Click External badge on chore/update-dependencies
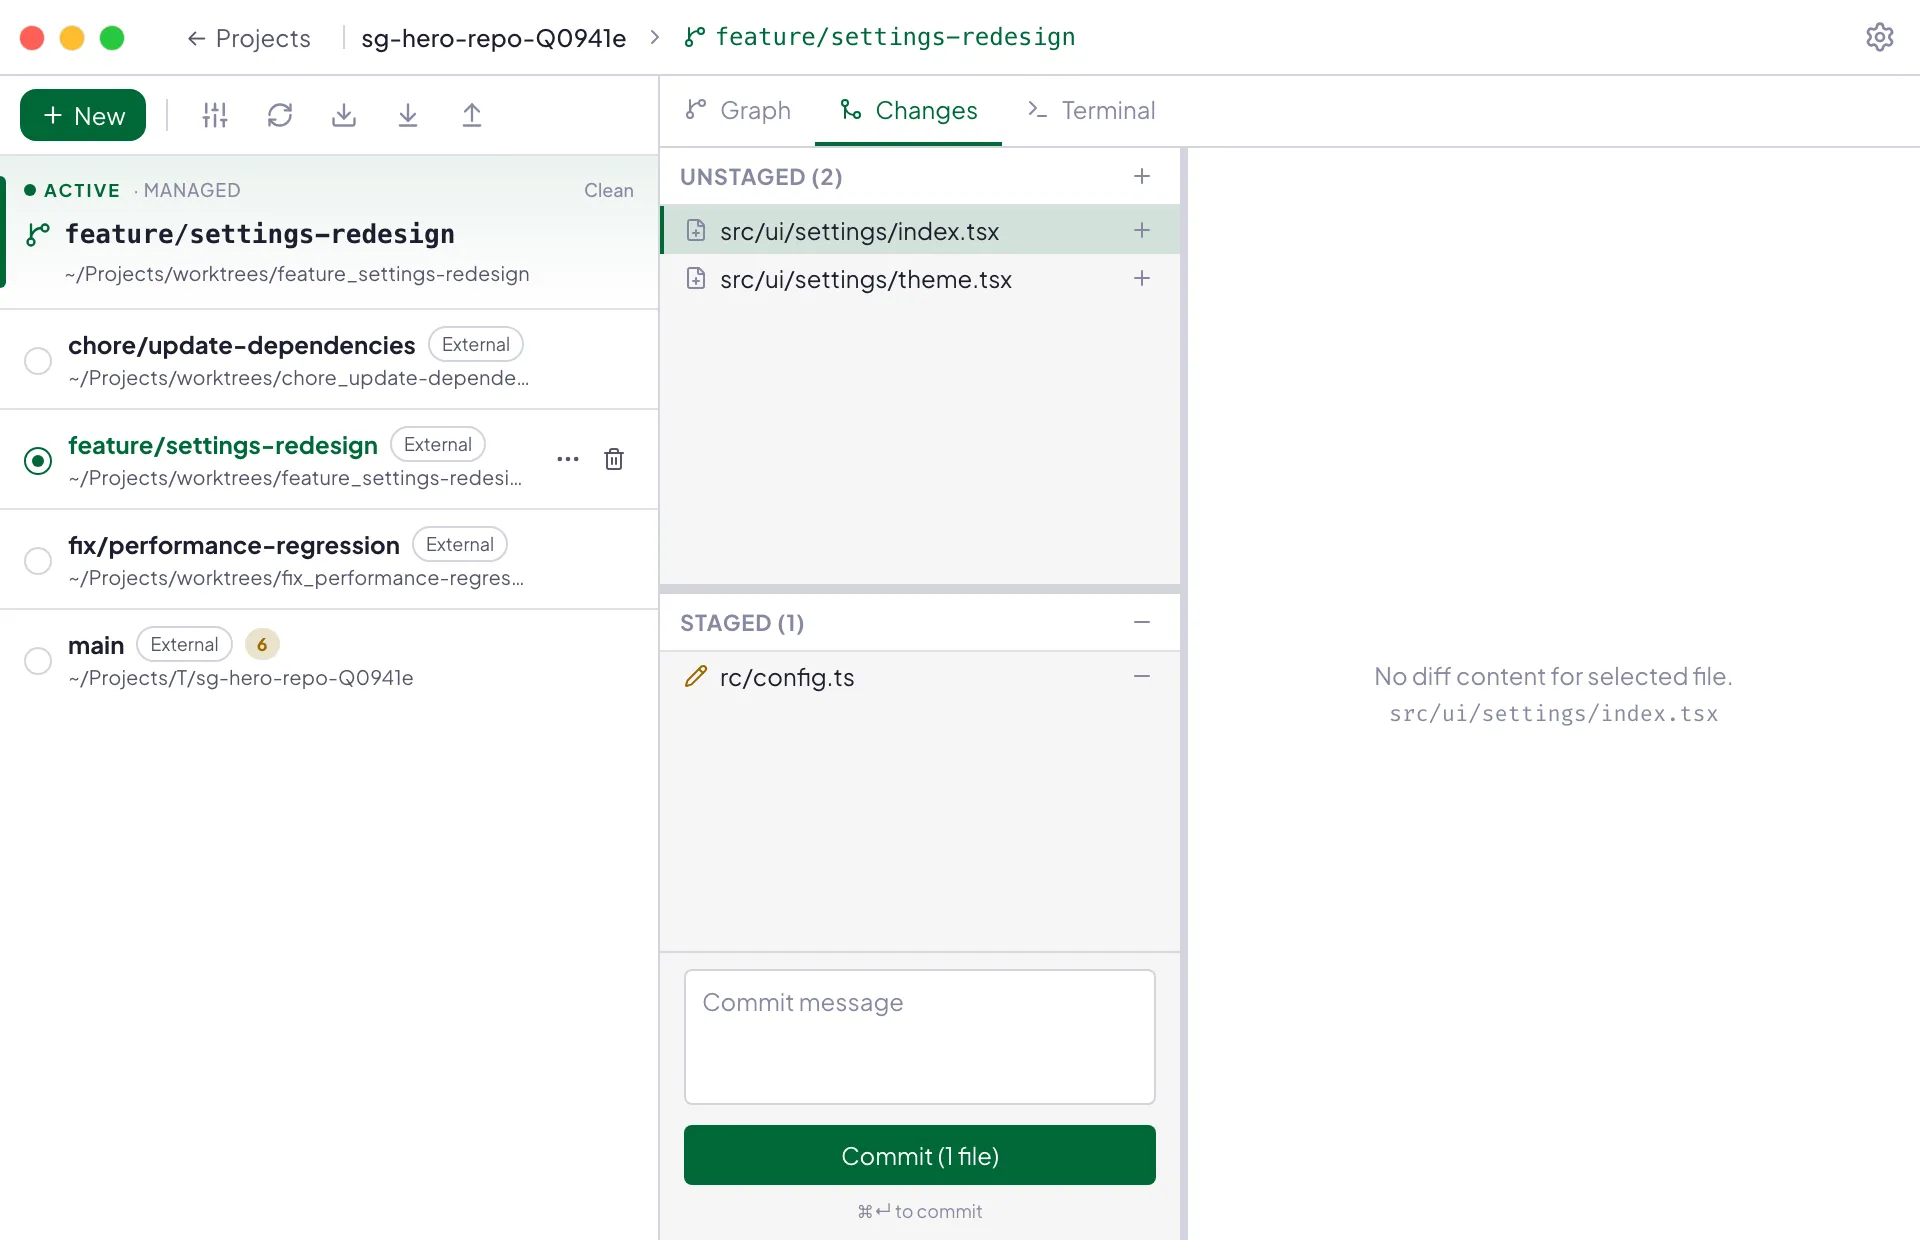Screen dimensions: 1920x1240 (476, 344)
